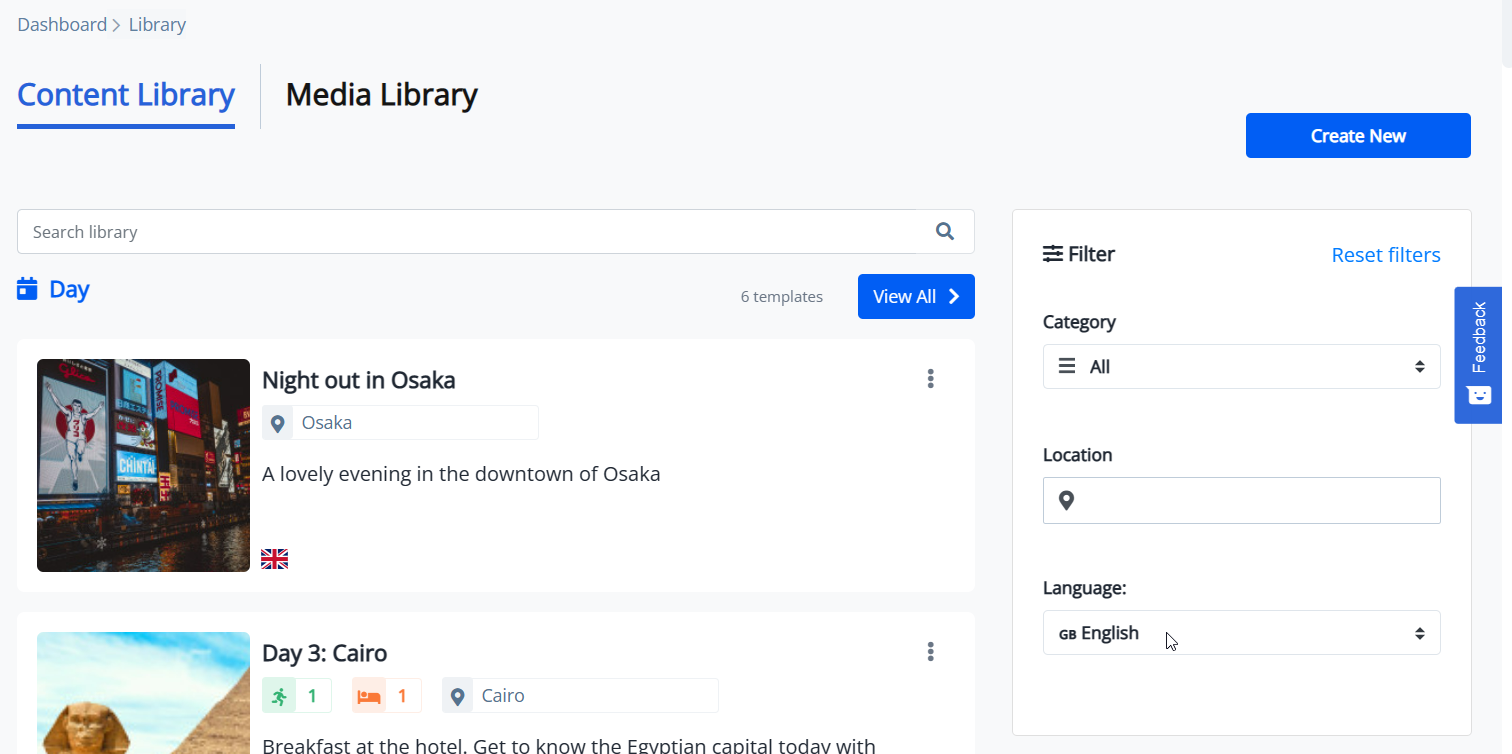Click the Create New button
1512x754 pixels.
click(x=1358, y=136)
